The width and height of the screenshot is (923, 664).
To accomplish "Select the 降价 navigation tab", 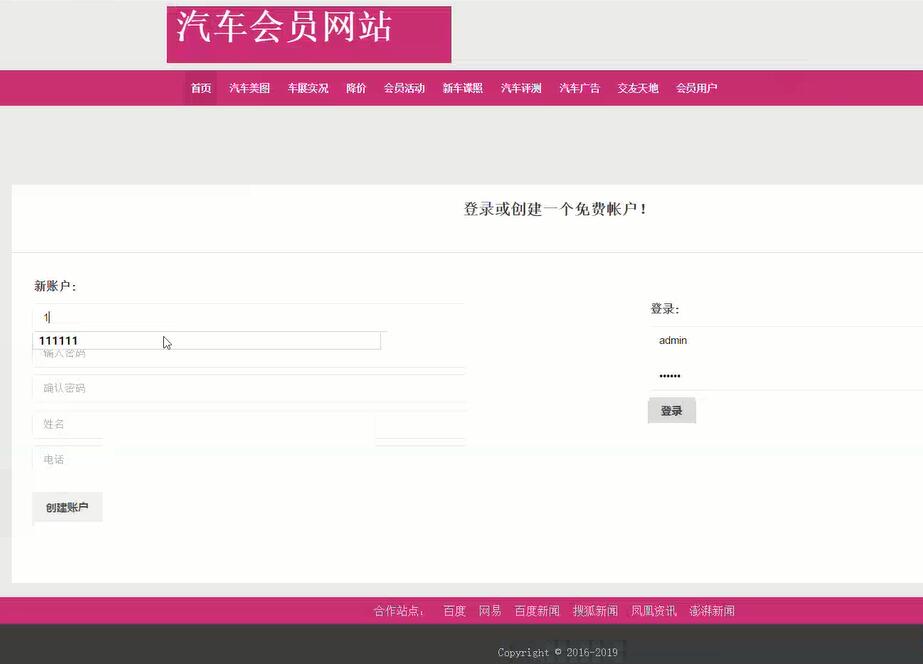I will point(356,88).
